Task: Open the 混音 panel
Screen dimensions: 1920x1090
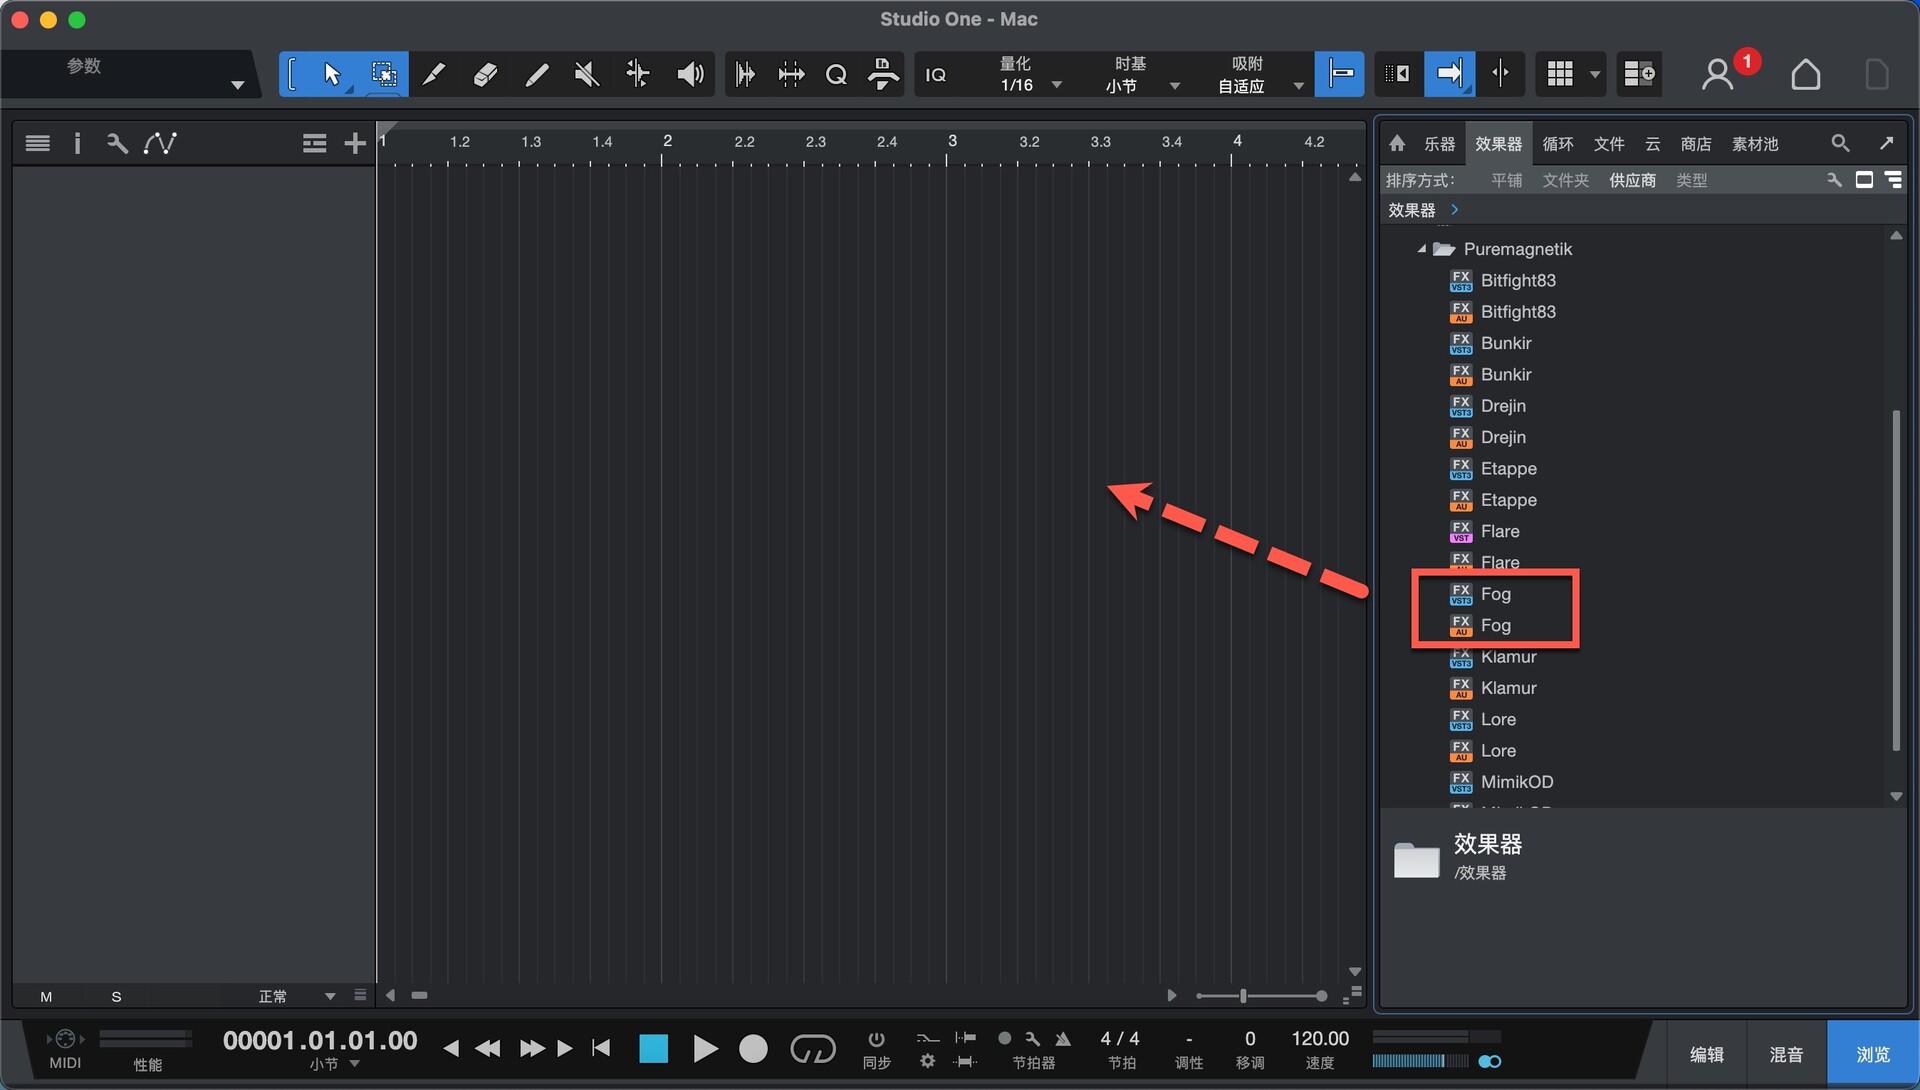Action: 1786,1054
